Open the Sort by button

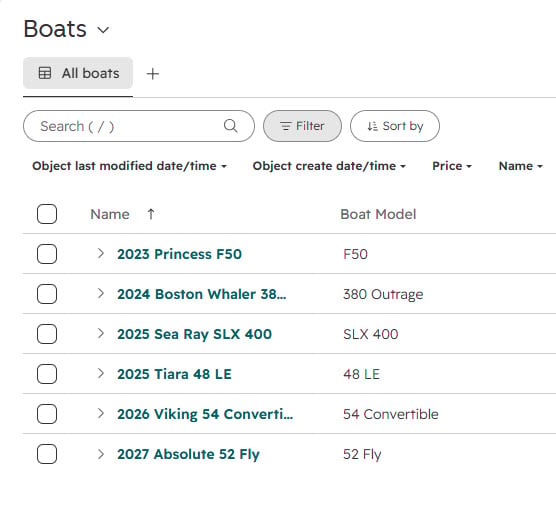click(x=395, y=126)
